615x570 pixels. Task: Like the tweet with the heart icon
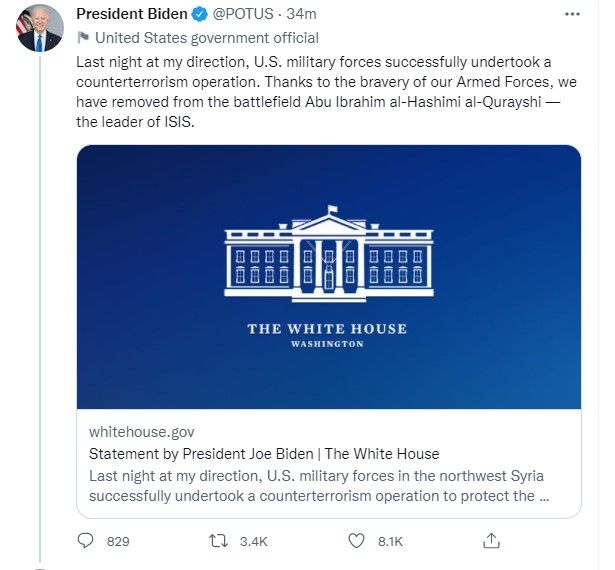[x=356, y=541]
